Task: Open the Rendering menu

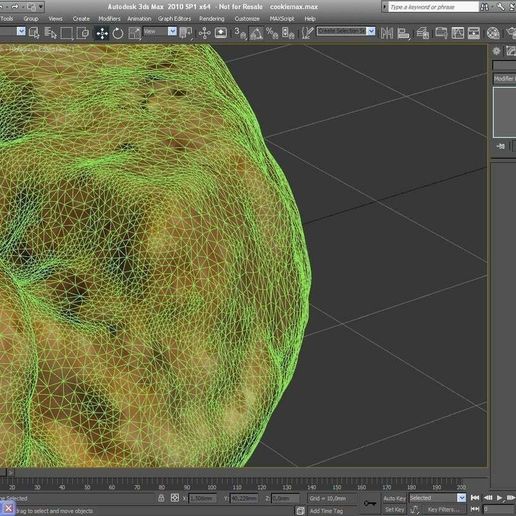Action: coord(212,19)
